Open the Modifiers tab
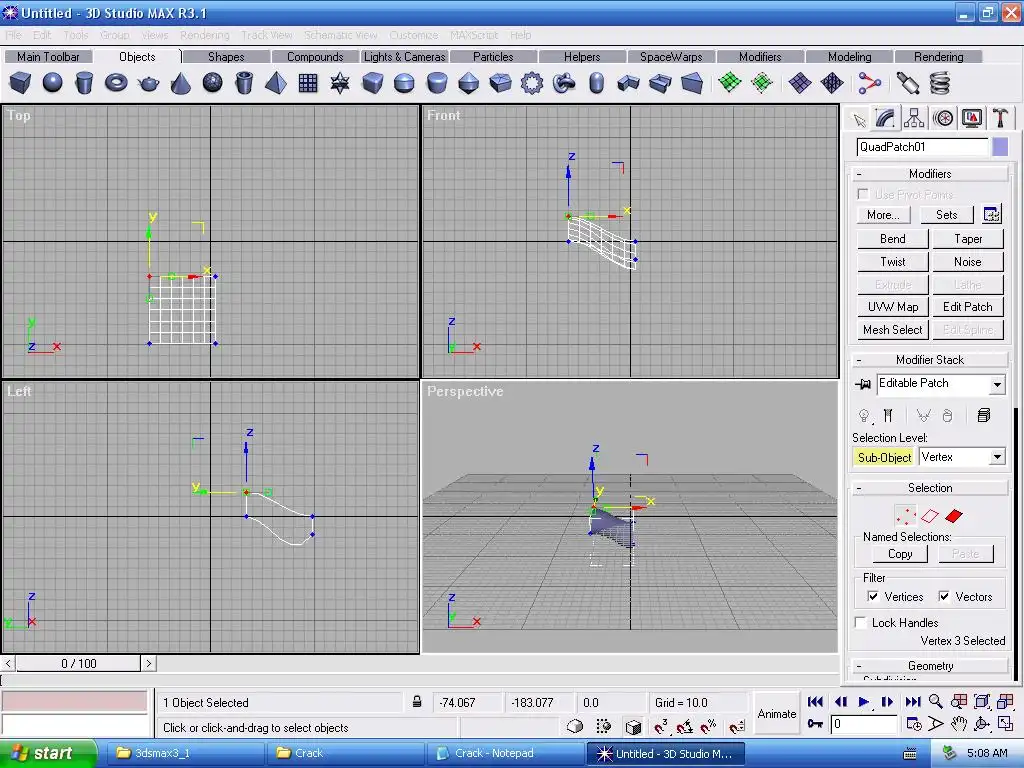This screenshot has width=1024, height=768. (x=760, y=57)
